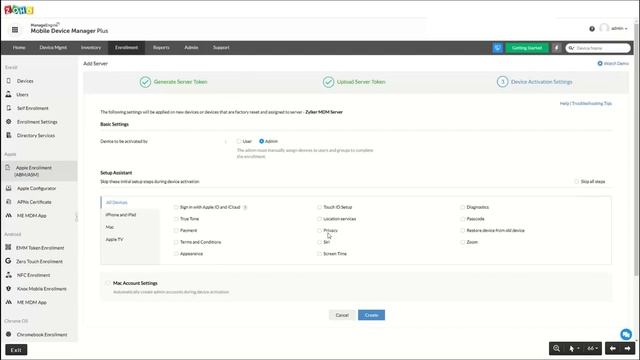The image size is (640, 360).
Task: Collapse the sidebar using the edge handle
Action: click(76, 218)
